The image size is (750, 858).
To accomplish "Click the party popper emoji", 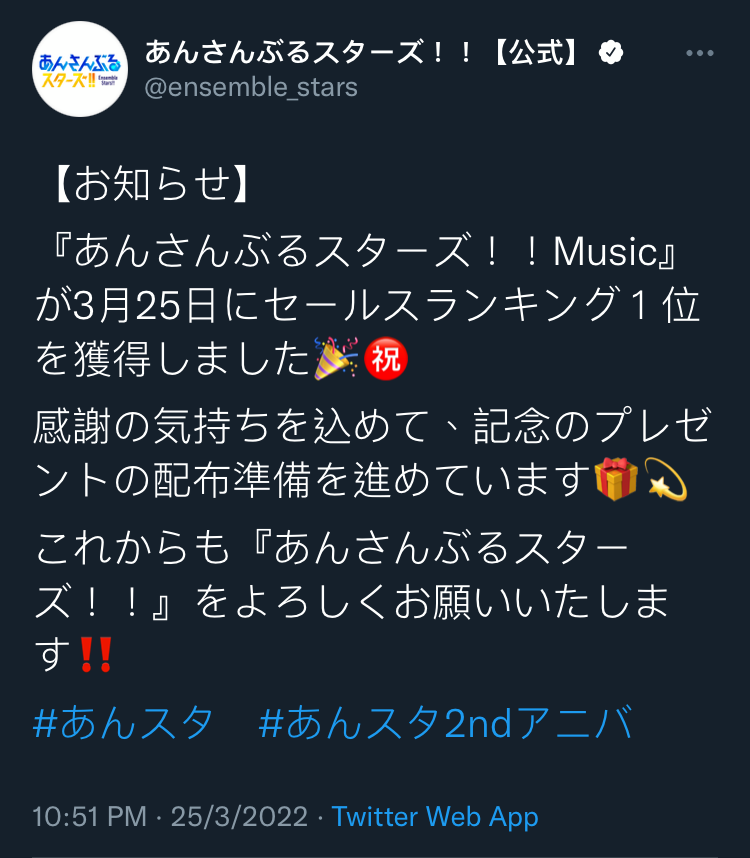I will point(336,358).
